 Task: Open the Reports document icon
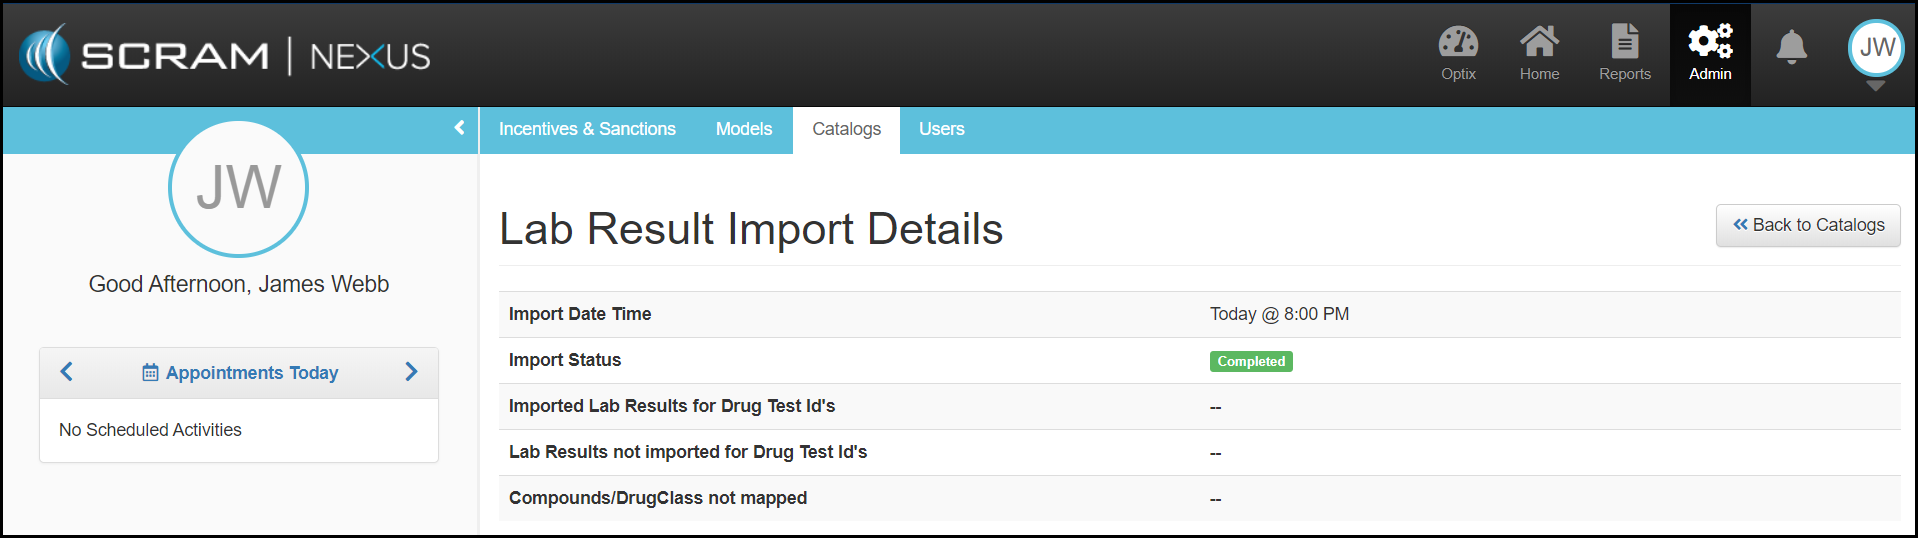1624,43
